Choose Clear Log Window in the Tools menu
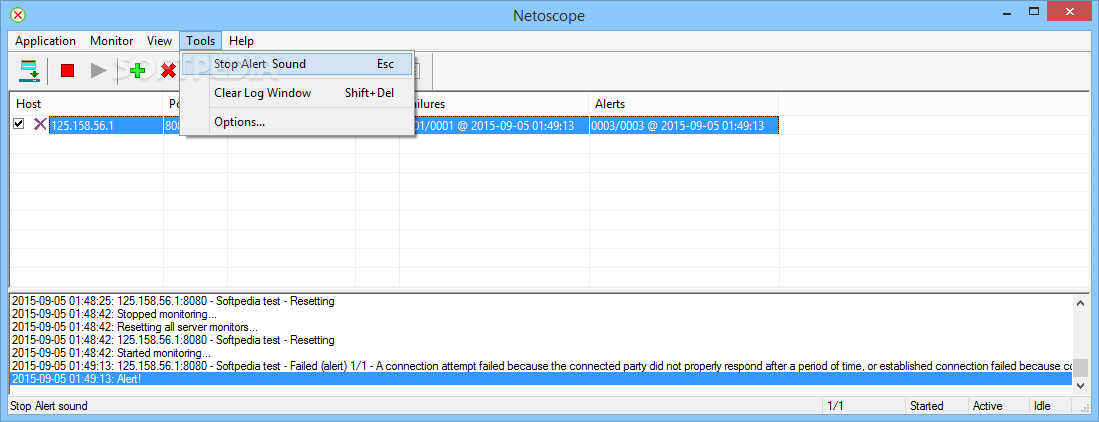This screenshot has height=422, width=1099. pos(297,93)
